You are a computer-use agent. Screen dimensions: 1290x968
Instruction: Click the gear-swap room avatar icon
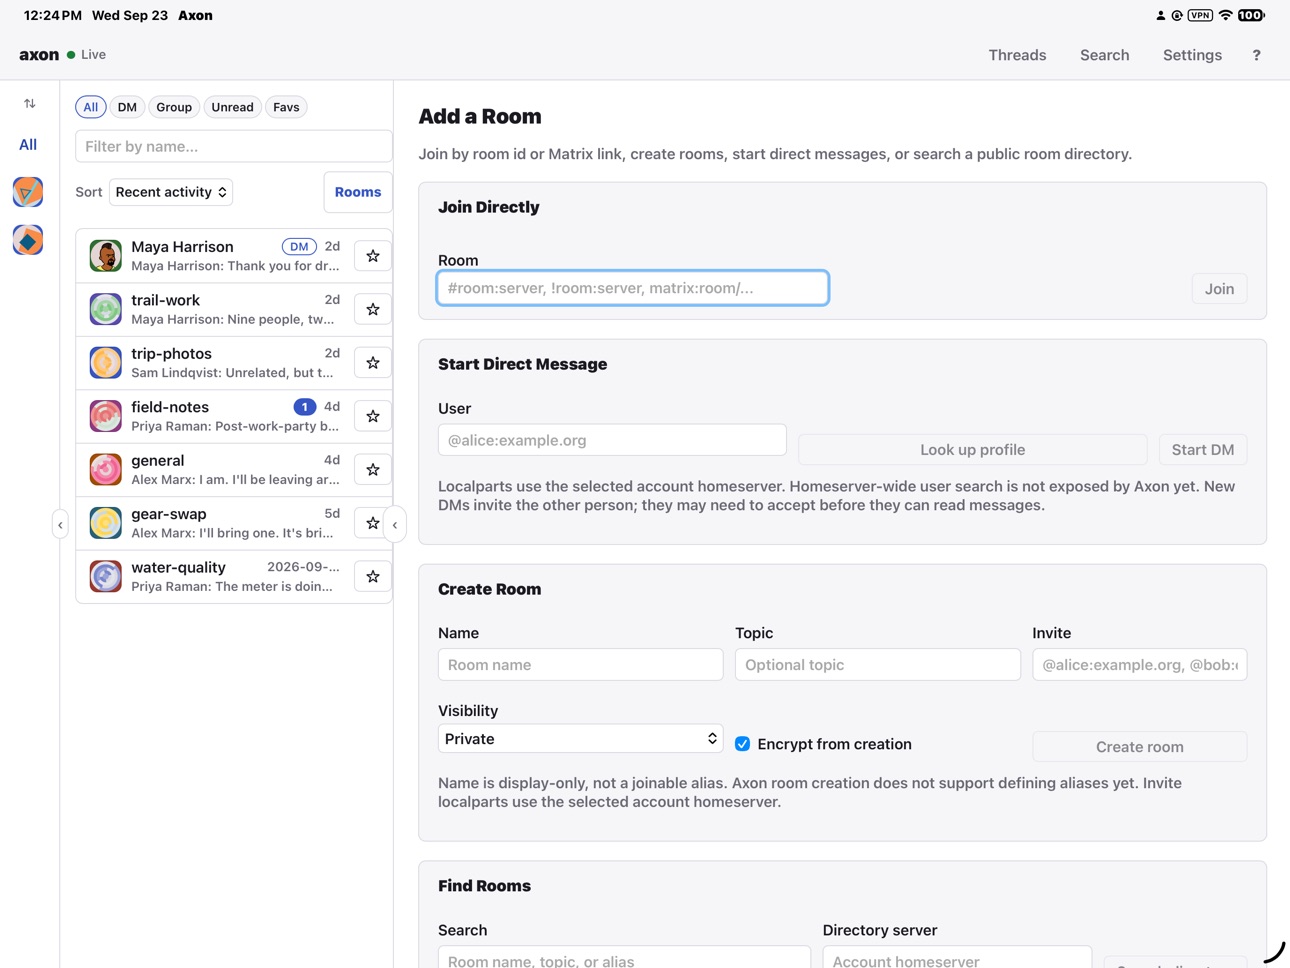(106, 522)
